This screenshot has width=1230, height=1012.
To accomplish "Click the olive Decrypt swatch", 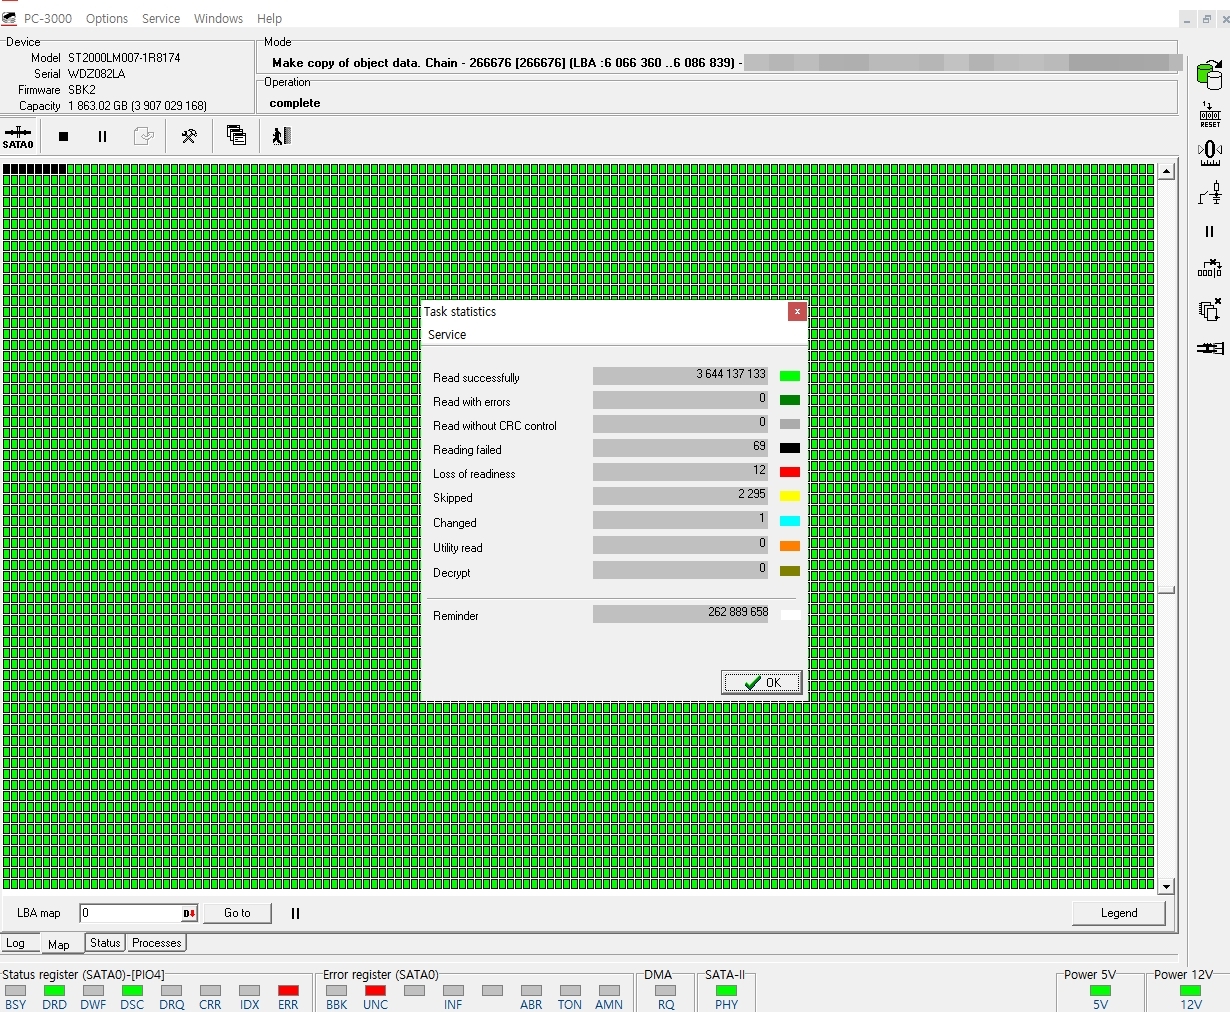I will [x=789, y=571].
